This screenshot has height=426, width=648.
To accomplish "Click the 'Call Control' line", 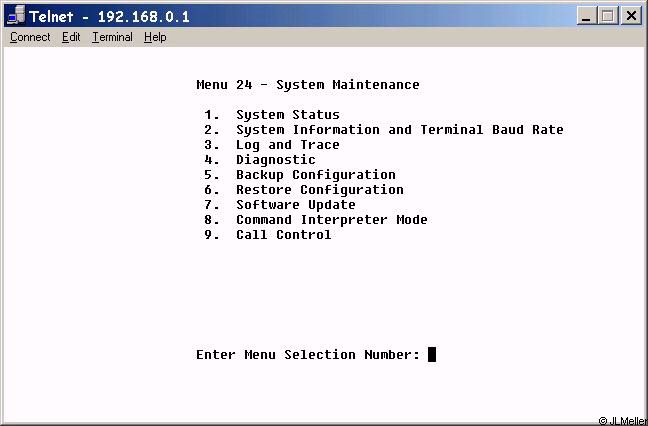I will 268,235.
